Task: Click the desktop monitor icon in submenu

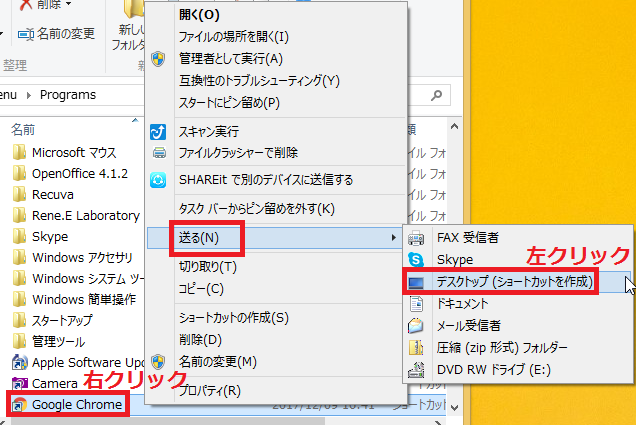Action: (416, 282)
